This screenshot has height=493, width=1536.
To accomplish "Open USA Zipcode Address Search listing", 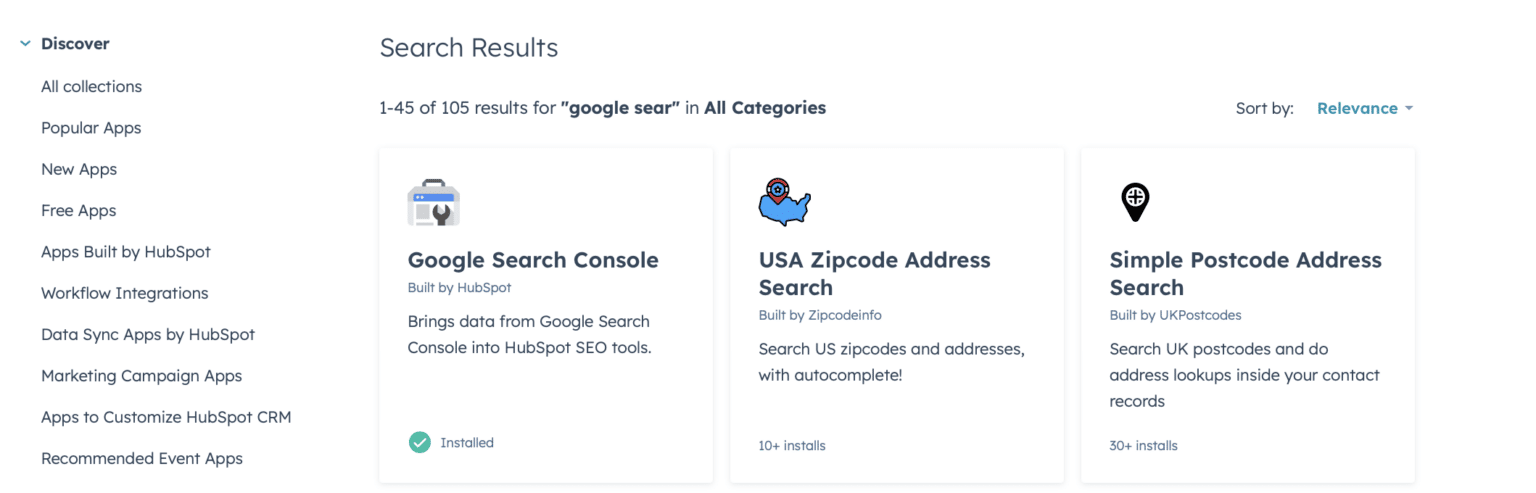I will 875,274.
